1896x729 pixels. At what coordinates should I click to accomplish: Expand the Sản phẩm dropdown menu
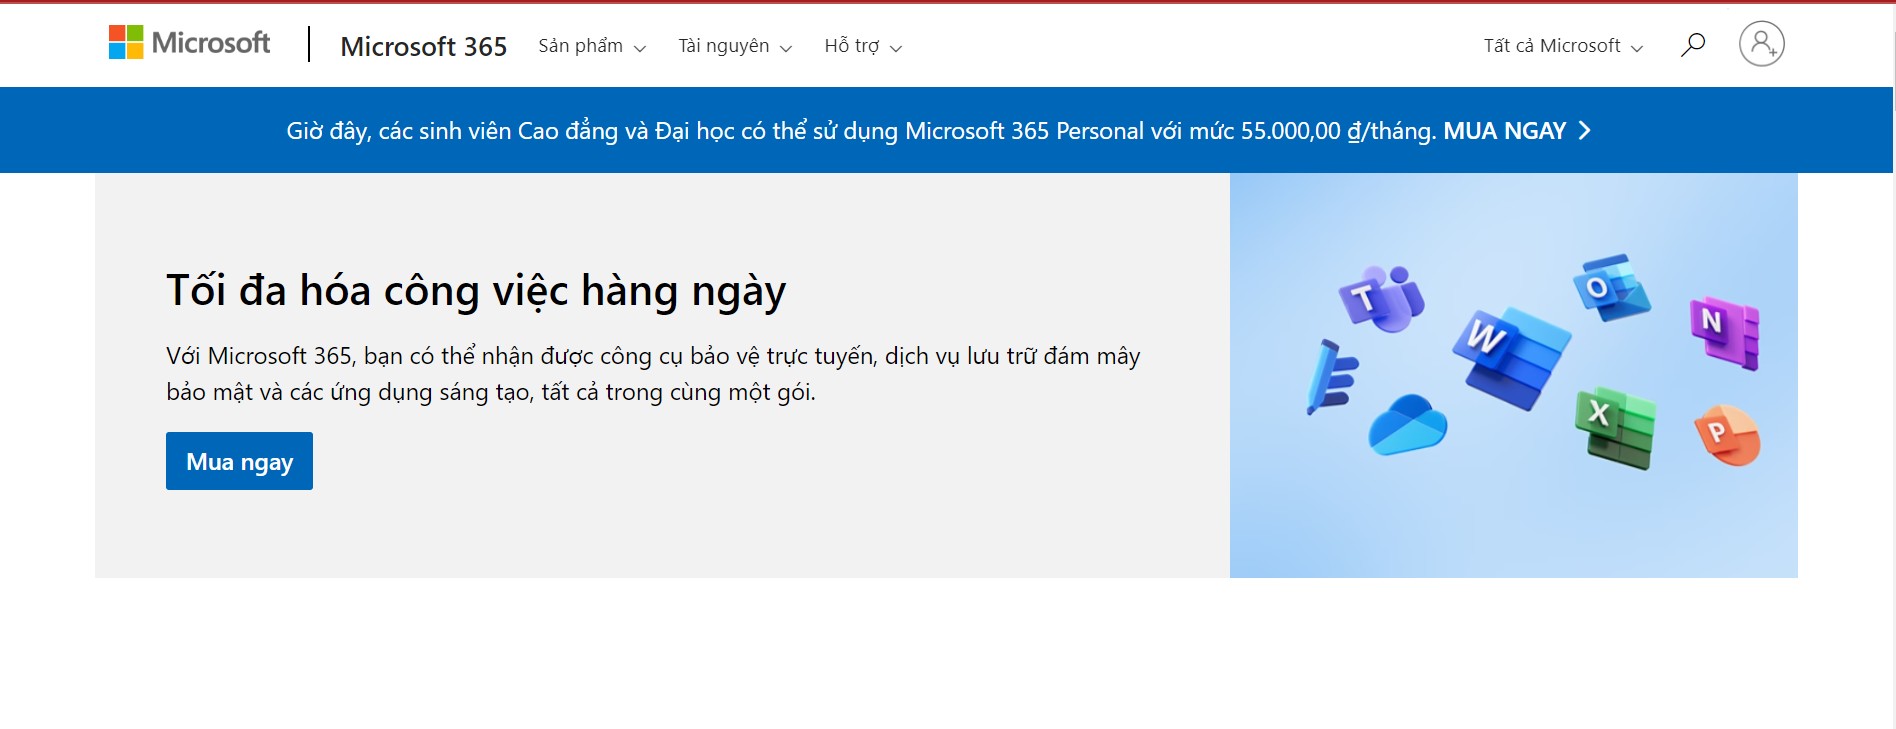(592, 46)
